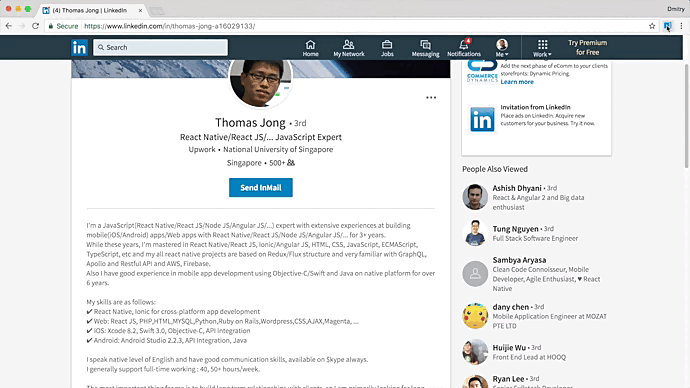Open the Messaging icon

(425, 48)
